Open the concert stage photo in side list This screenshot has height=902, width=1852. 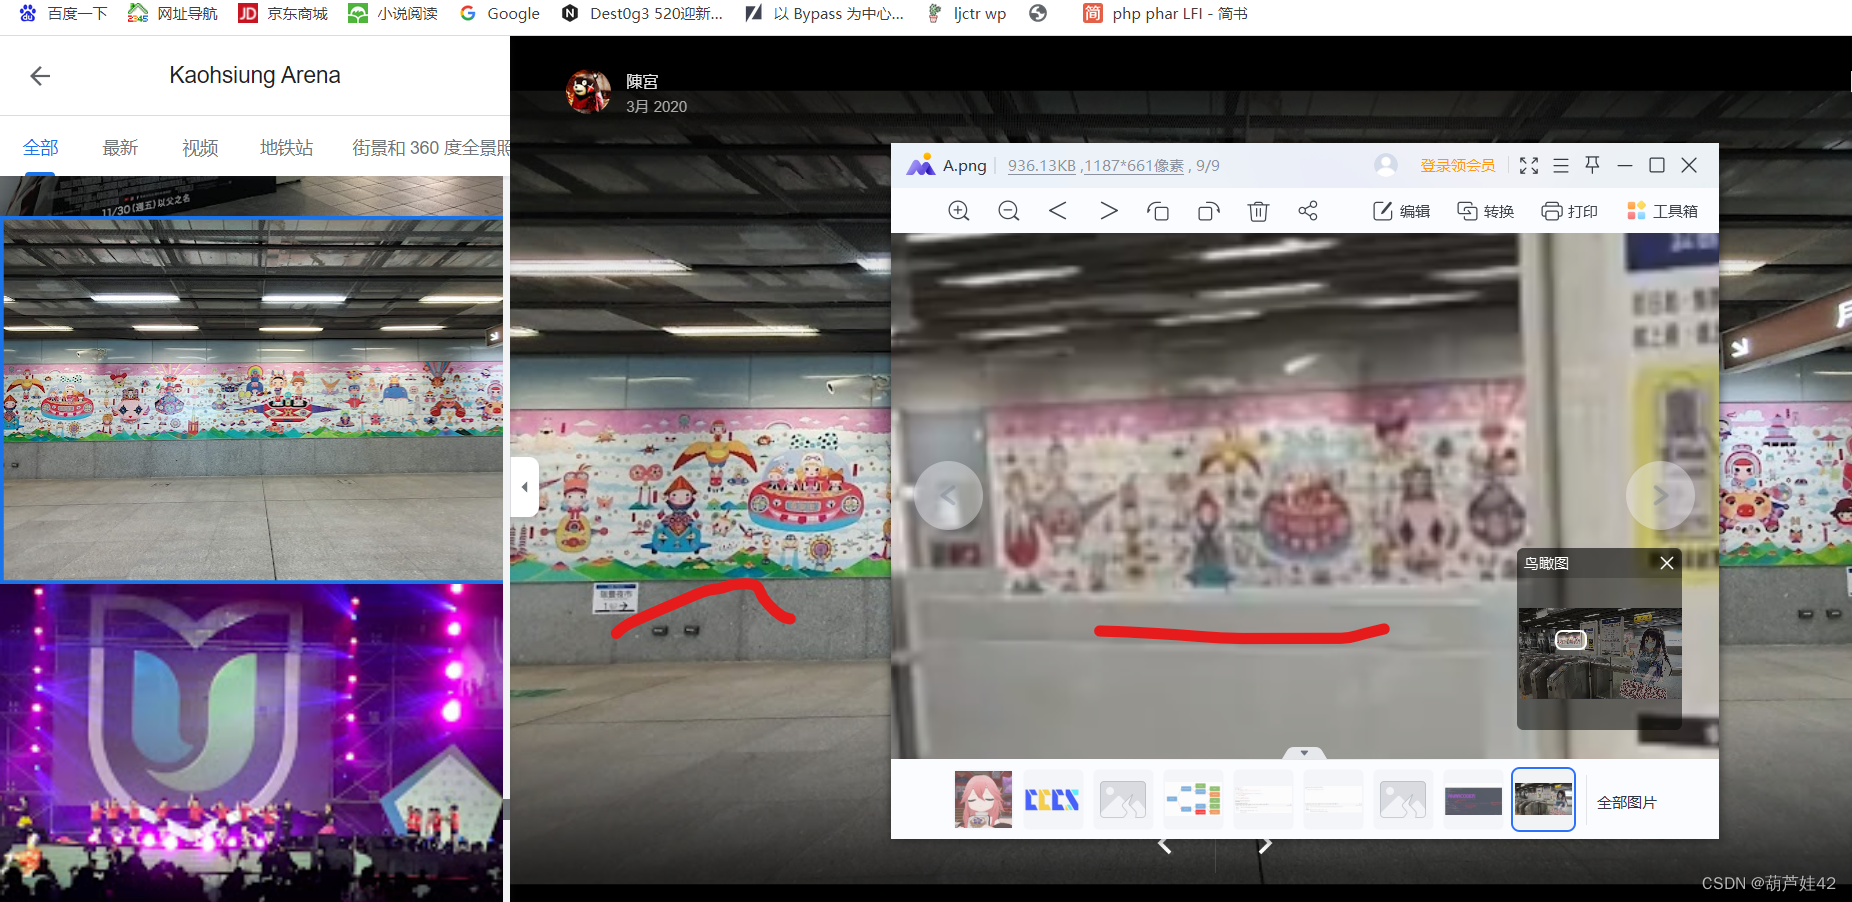pos(252,743)
